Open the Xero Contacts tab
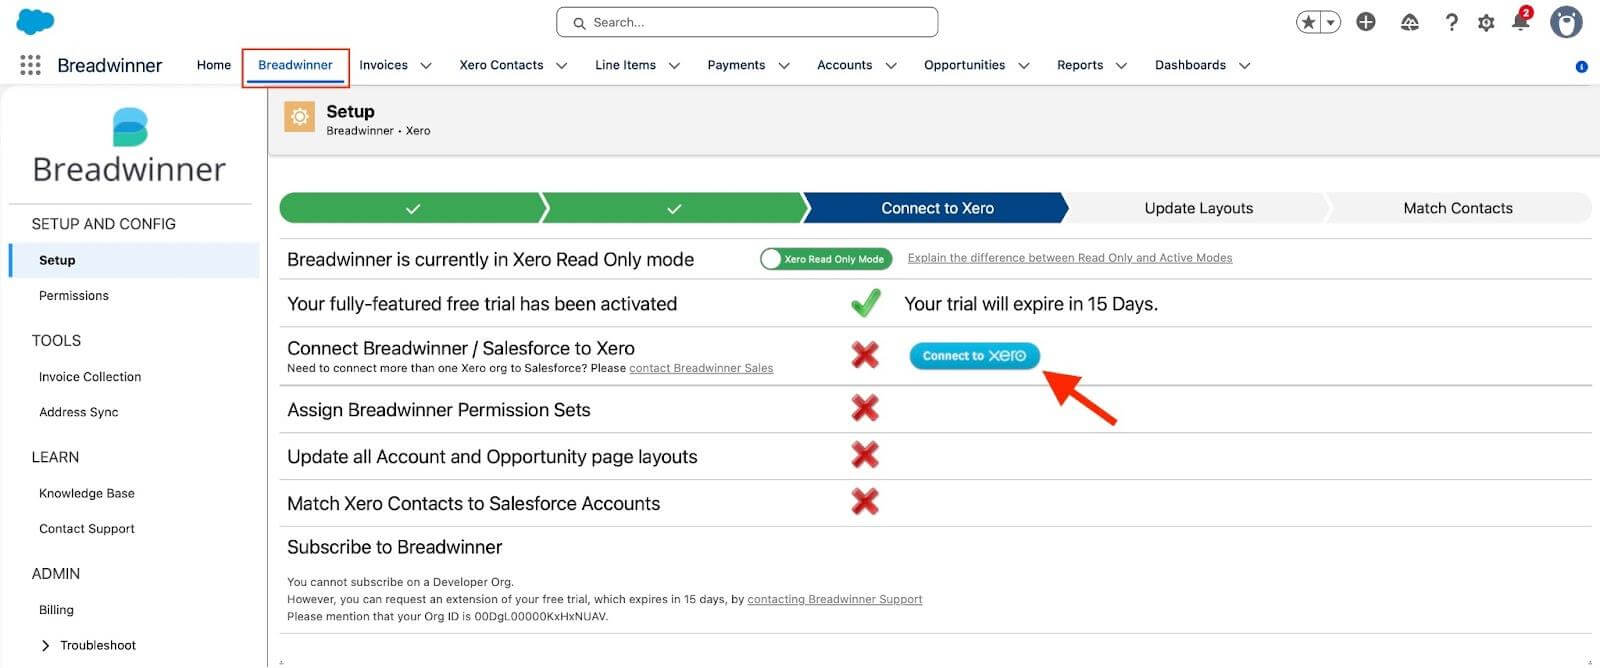1600x668 pixels. pos(501,65)
